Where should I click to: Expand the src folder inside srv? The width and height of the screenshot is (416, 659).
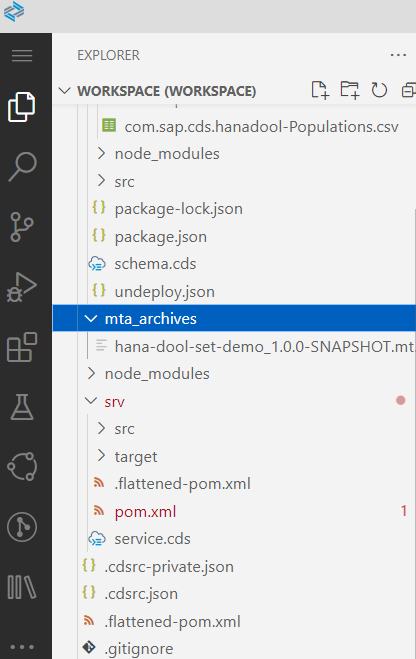[x=101, y=429]
